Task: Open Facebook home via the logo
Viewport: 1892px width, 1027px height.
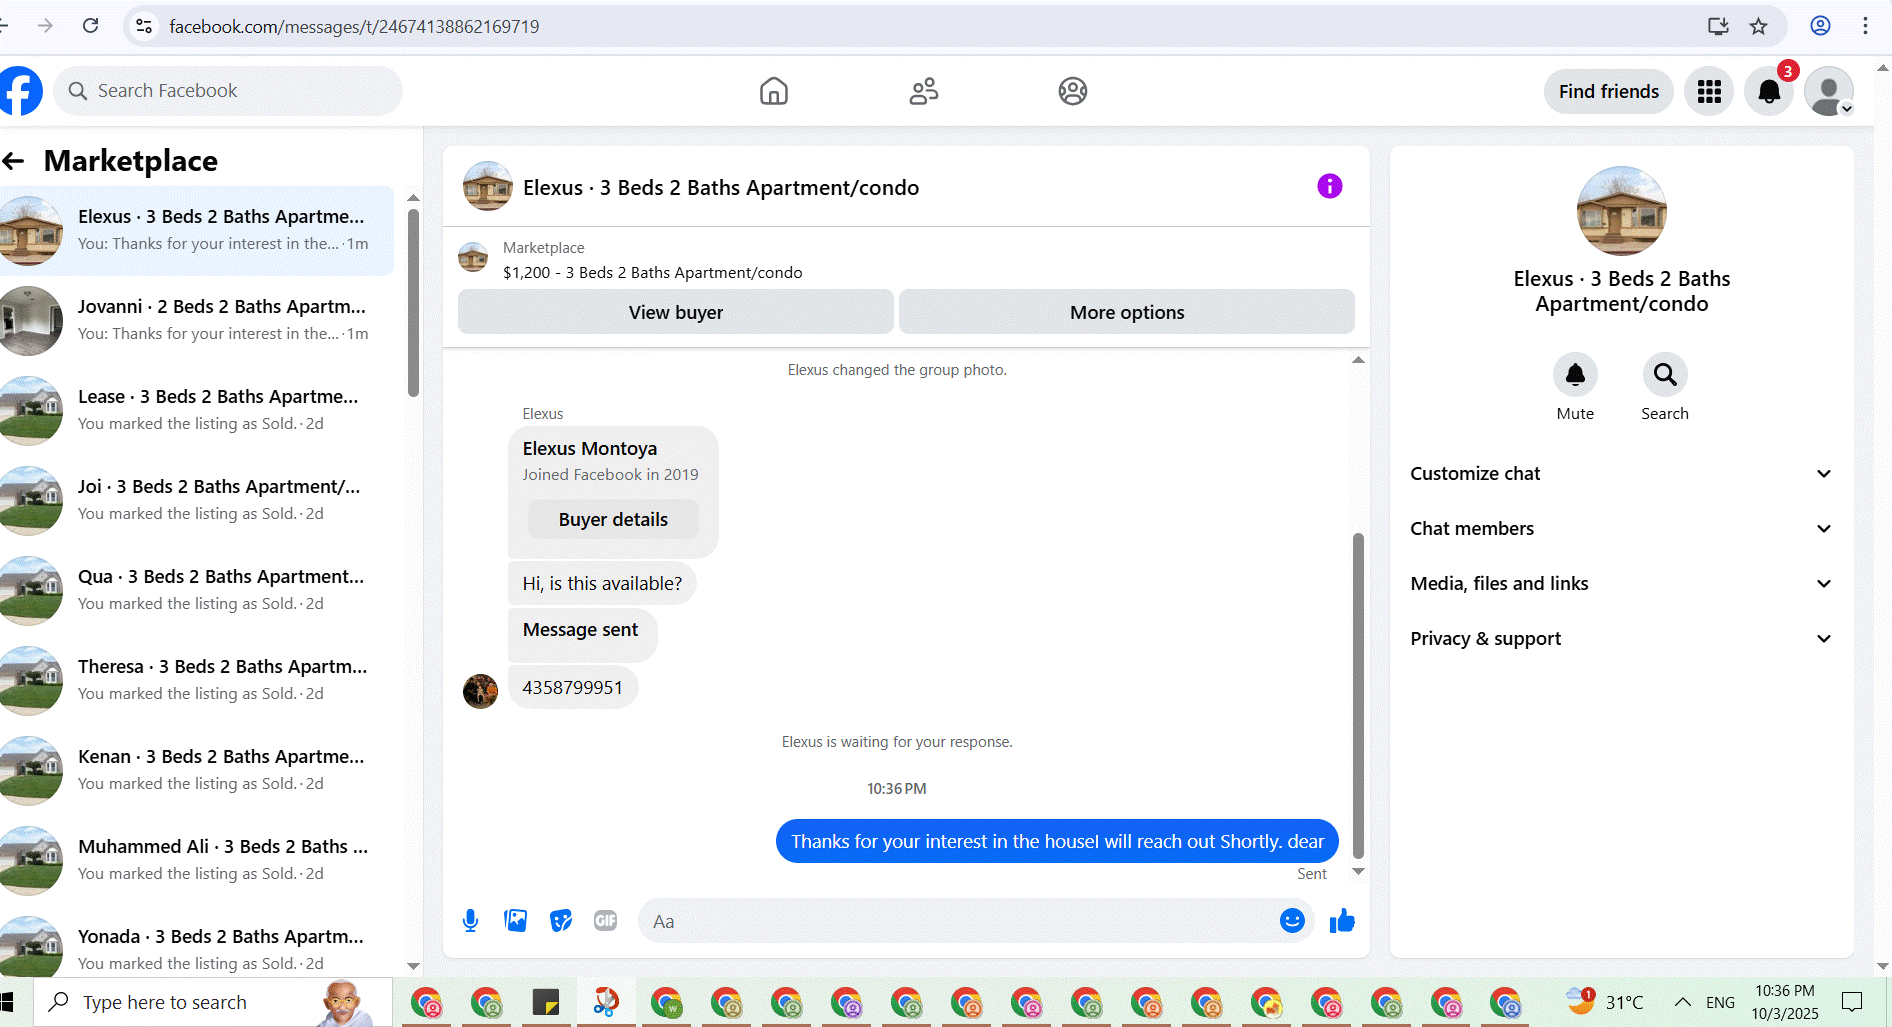Action: [x=20, y=91]
